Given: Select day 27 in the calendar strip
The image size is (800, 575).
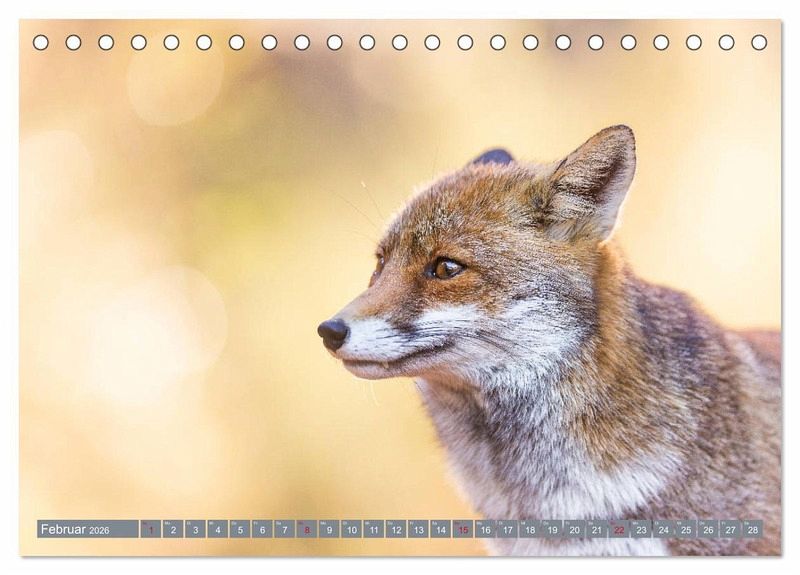Looking at the screenshot, I should pos(730,529).
